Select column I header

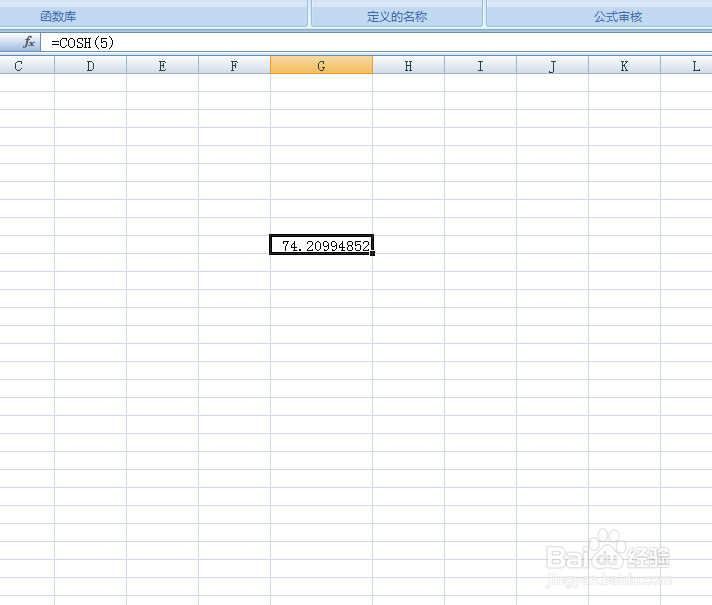(480, 66)
